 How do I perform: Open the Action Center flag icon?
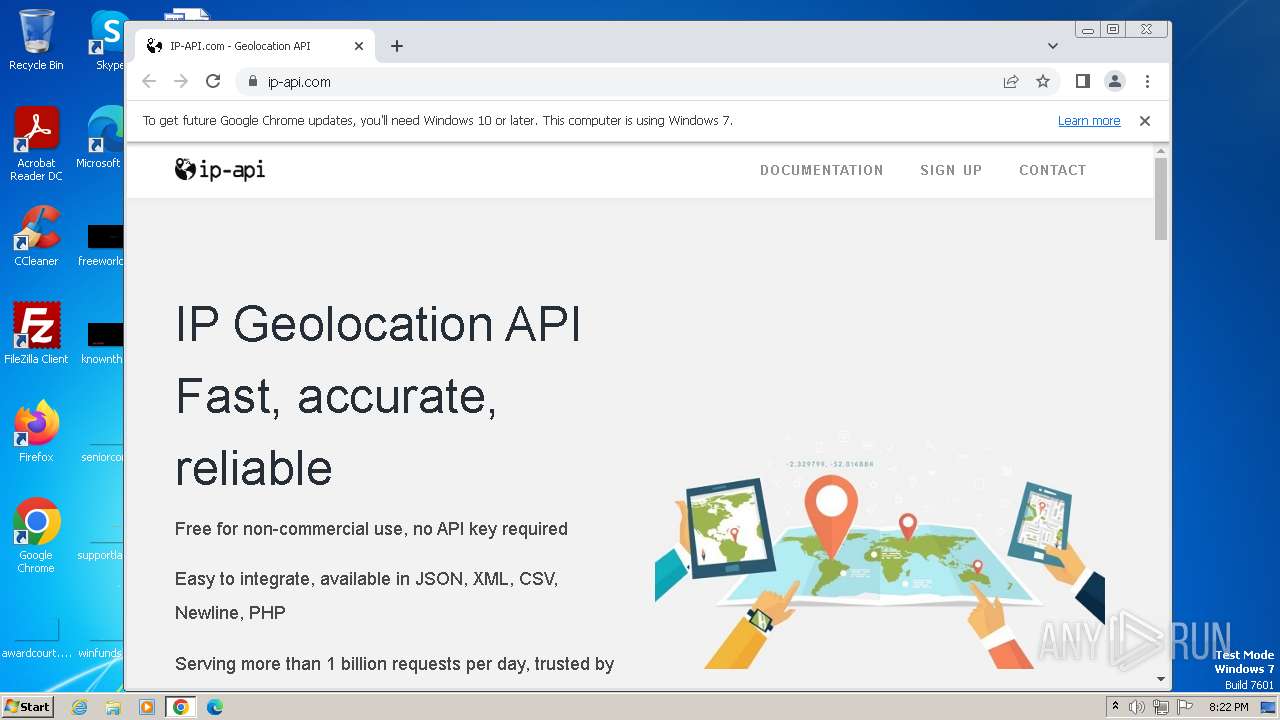1184,707
